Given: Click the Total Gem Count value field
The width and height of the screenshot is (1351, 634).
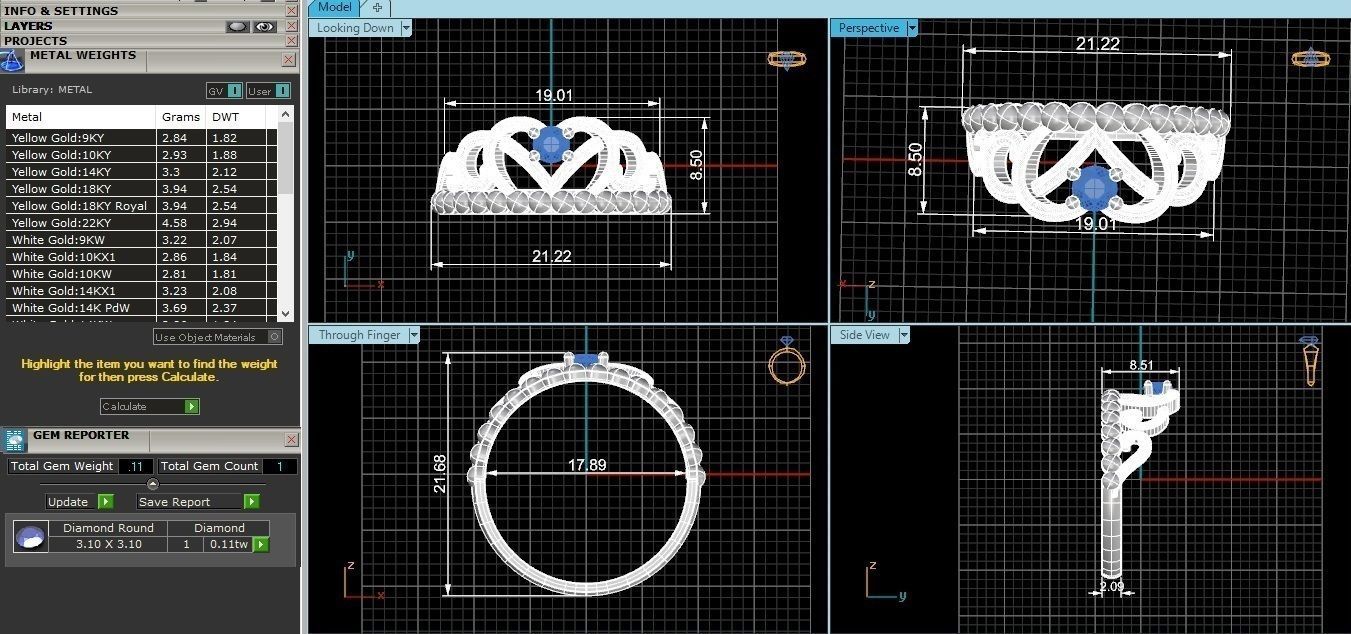Looking at the screenshot, I should click(280, 466).
